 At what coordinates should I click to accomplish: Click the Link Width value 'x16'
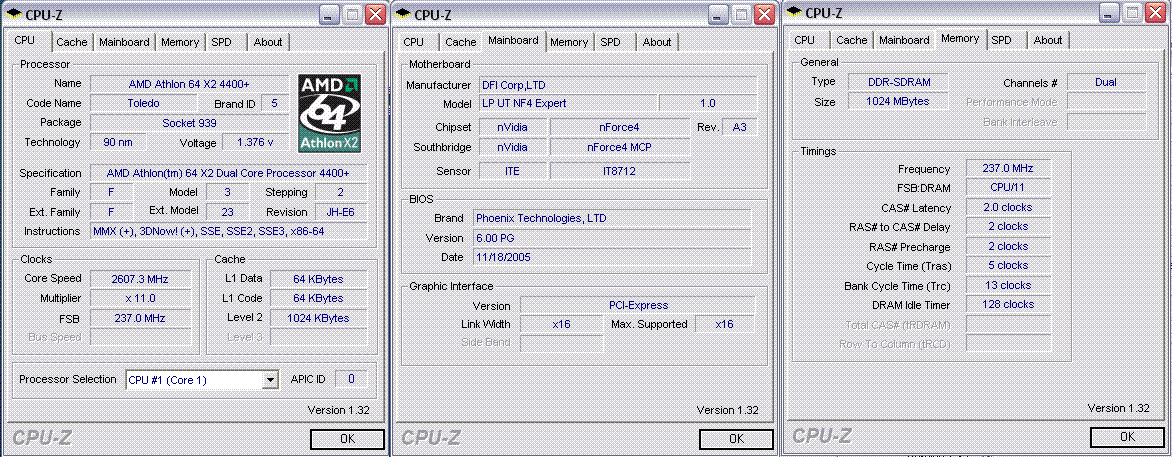tap(561, 324)
